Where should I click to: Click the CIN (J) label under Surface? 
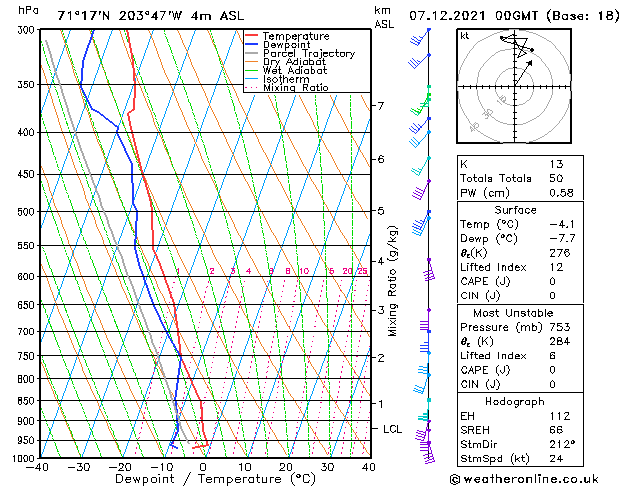click(480, 296)
